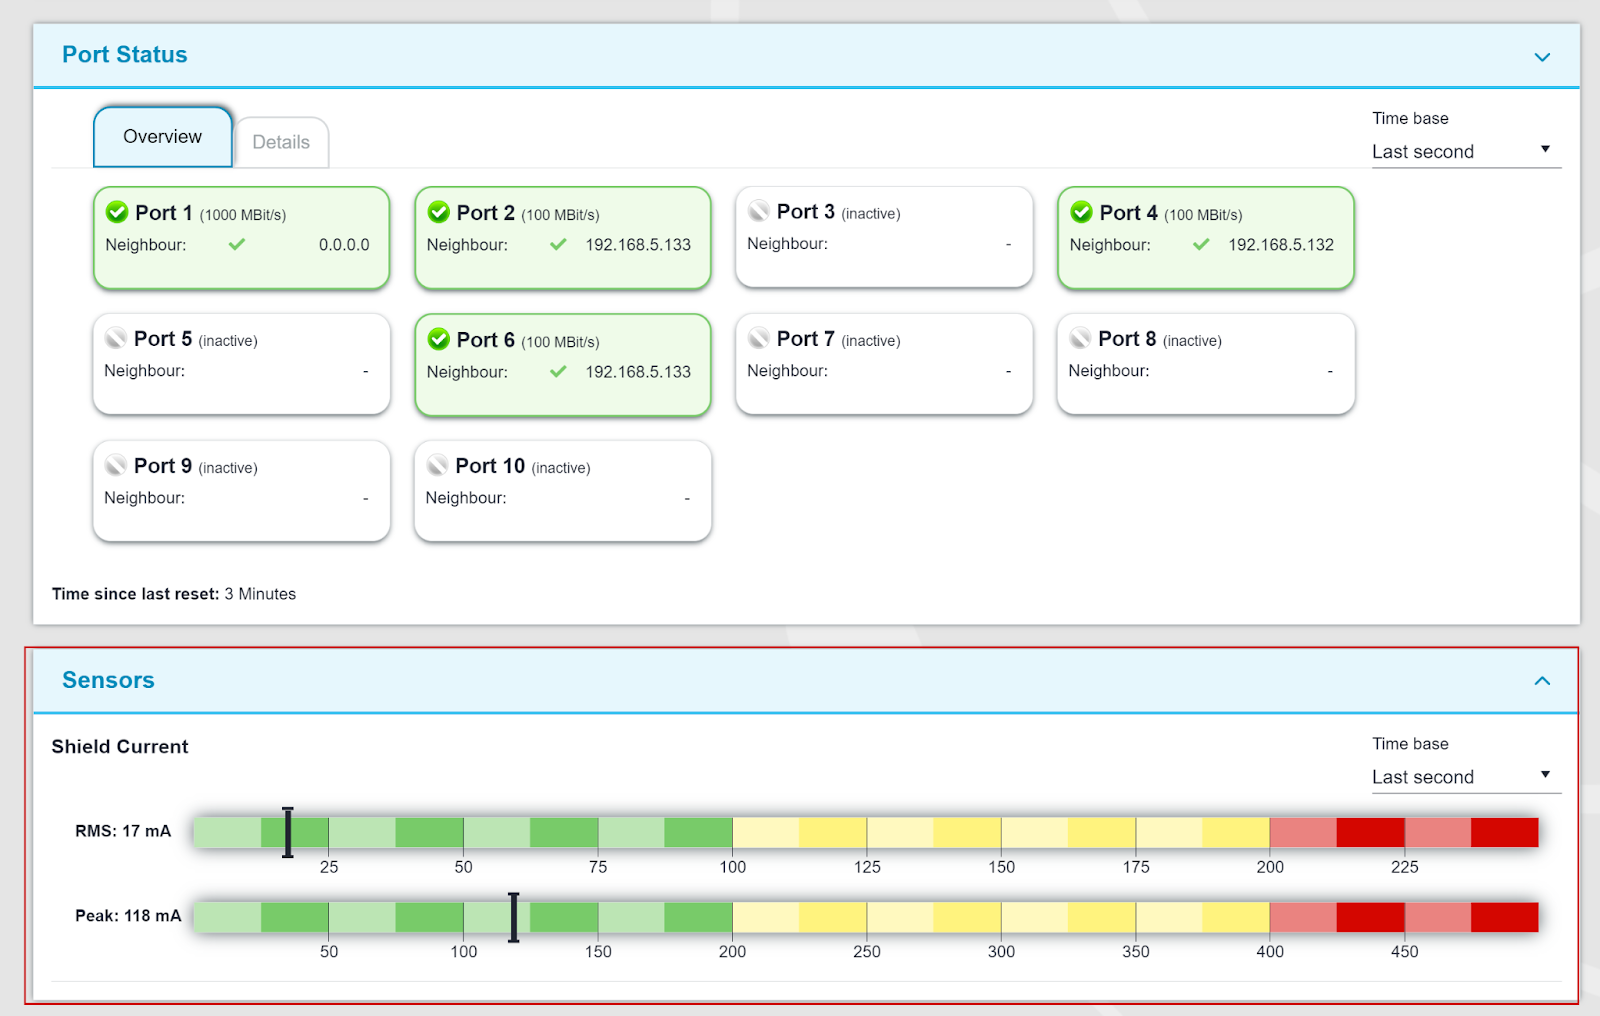Click the green status icon of Port 2

[x=439, y=212]
